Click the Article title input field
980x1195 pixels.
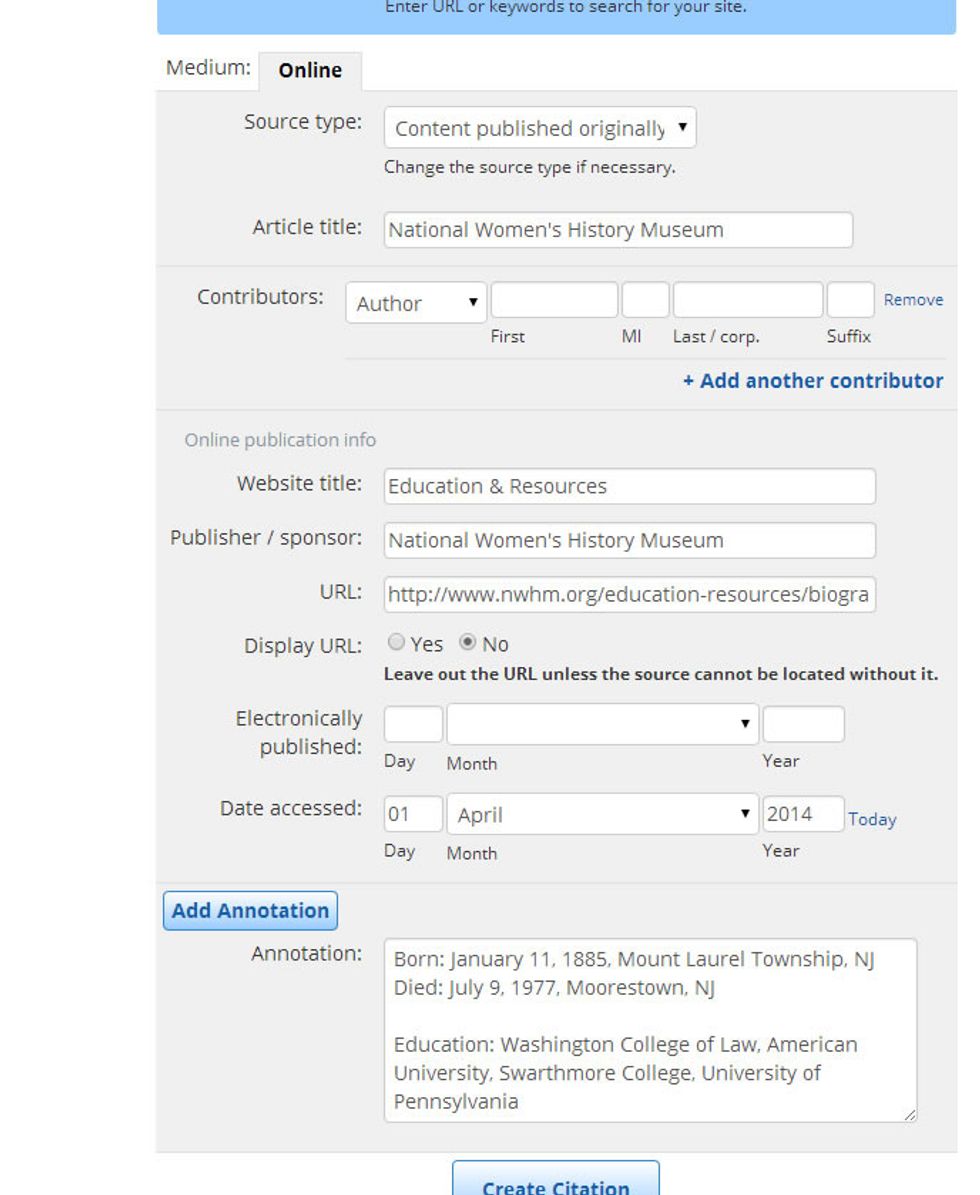pyautogui.click(x=617, y=229)
